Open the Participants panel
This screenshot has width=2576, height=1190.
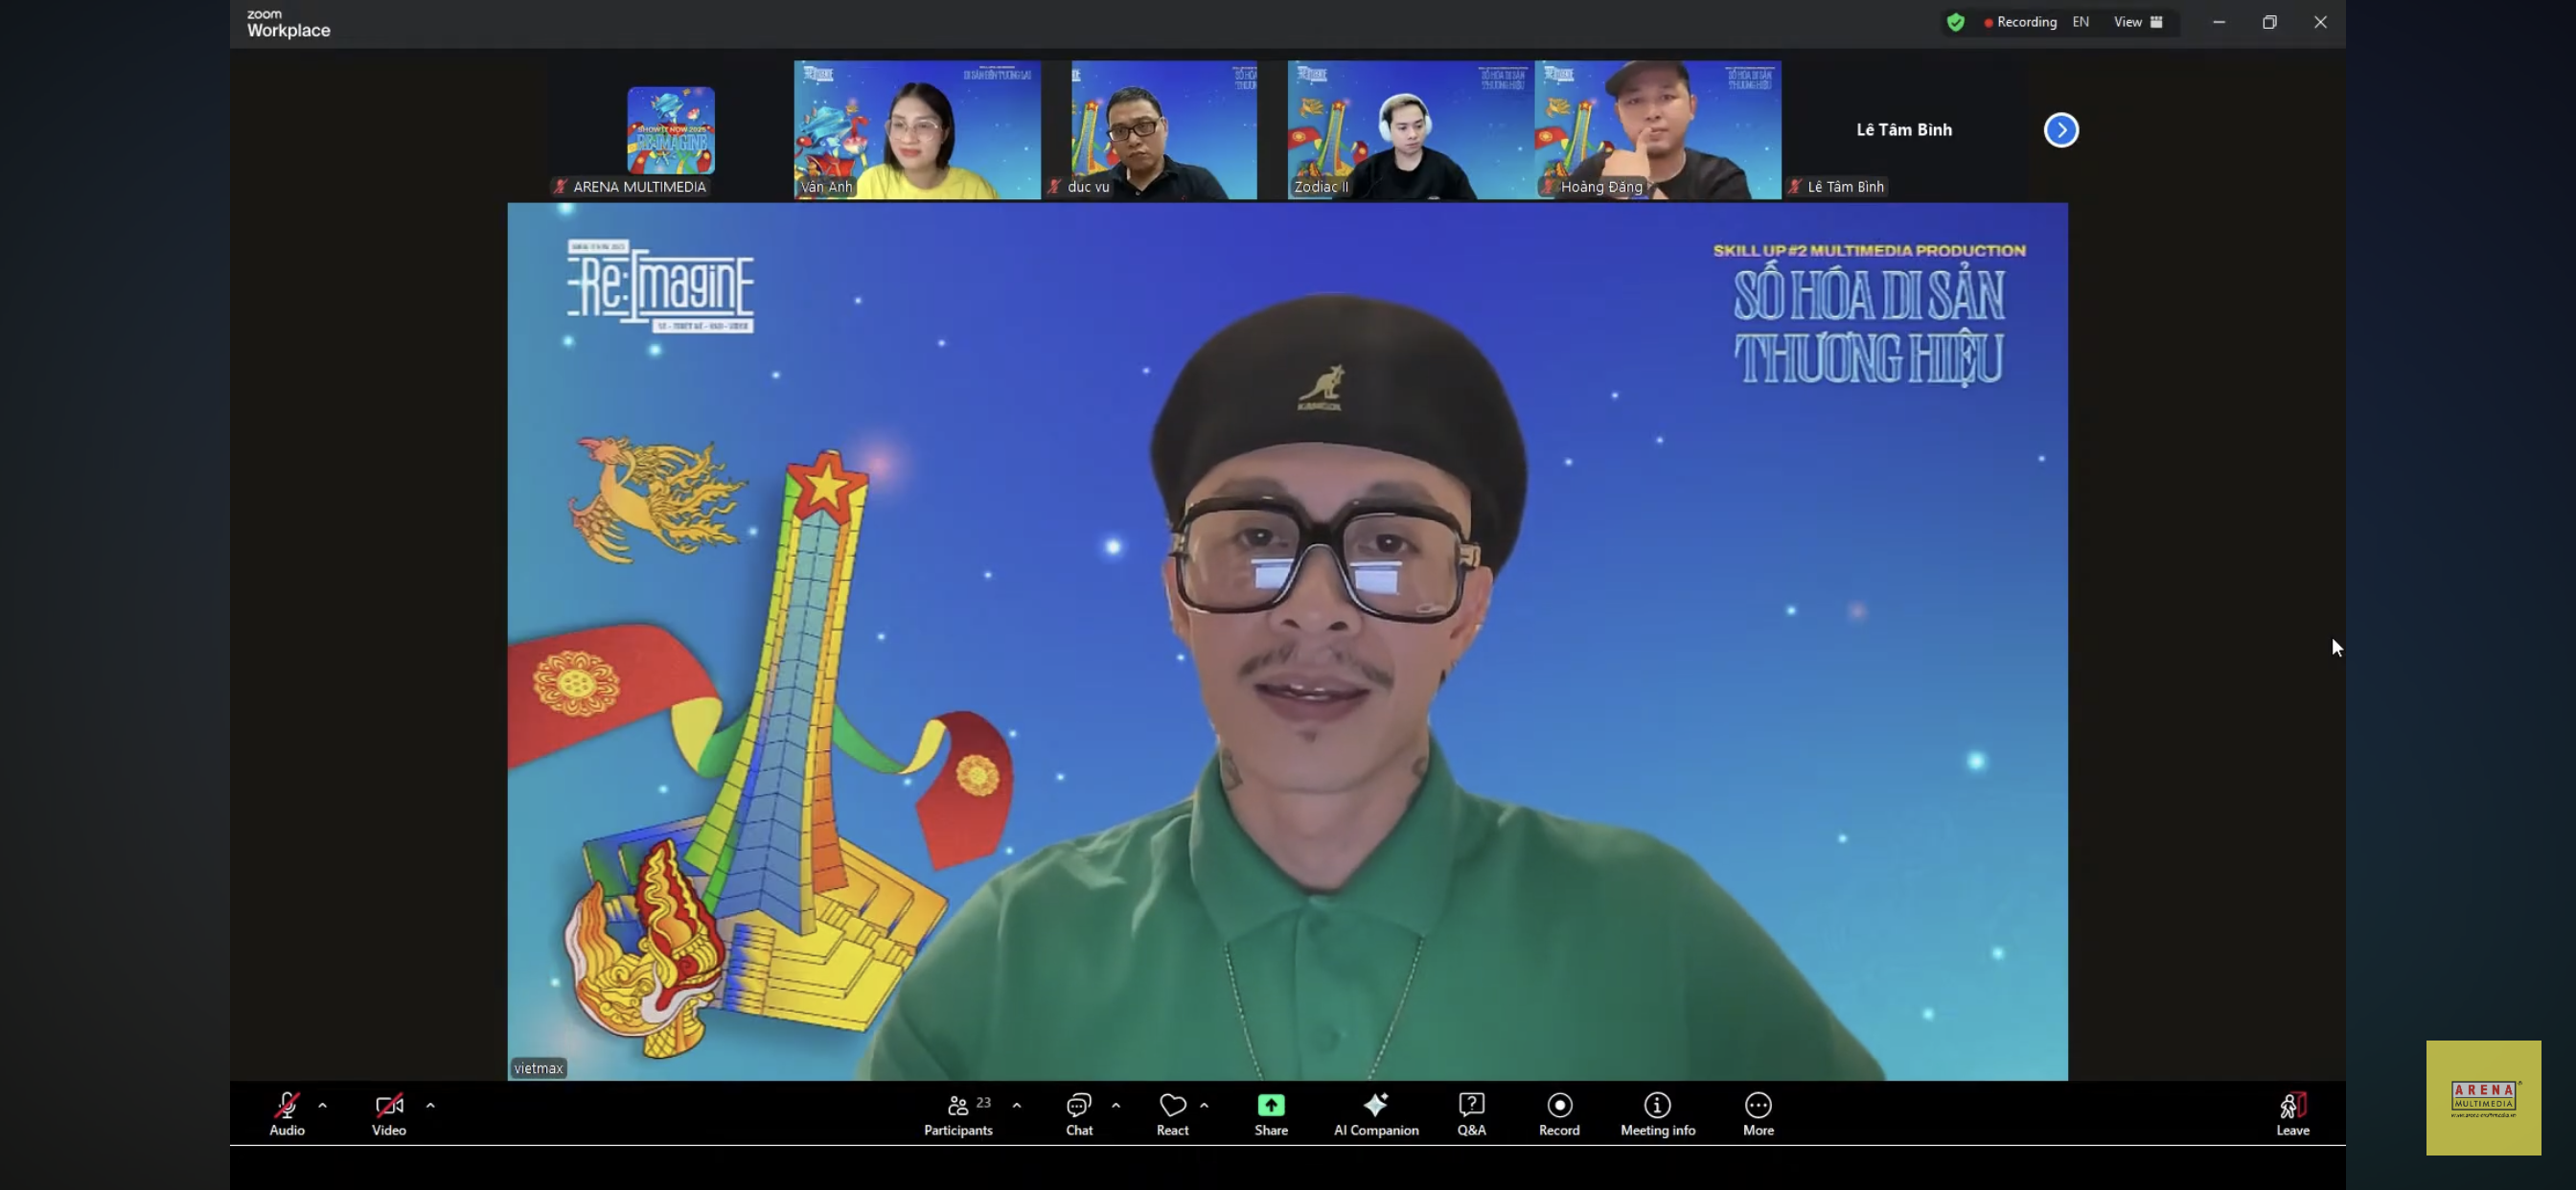point(958,1113)
